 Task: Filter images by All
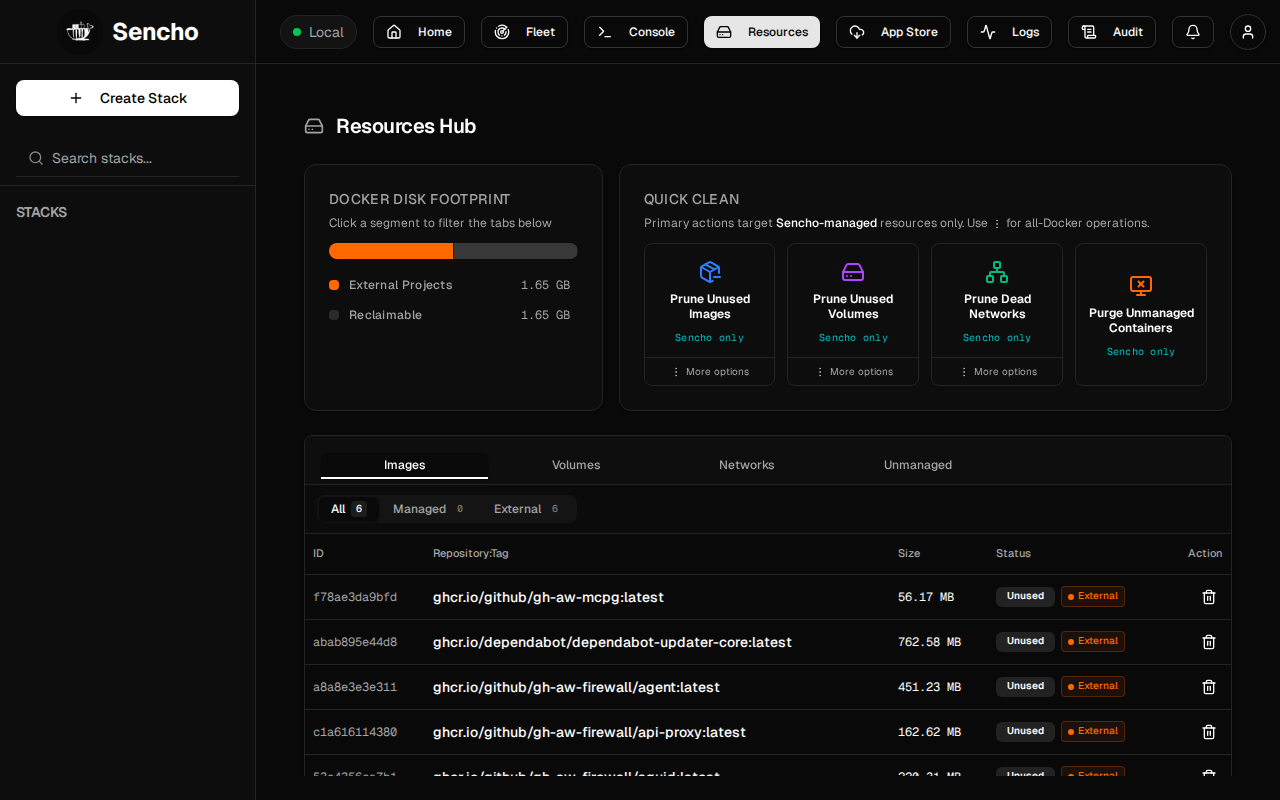point(349,509)
